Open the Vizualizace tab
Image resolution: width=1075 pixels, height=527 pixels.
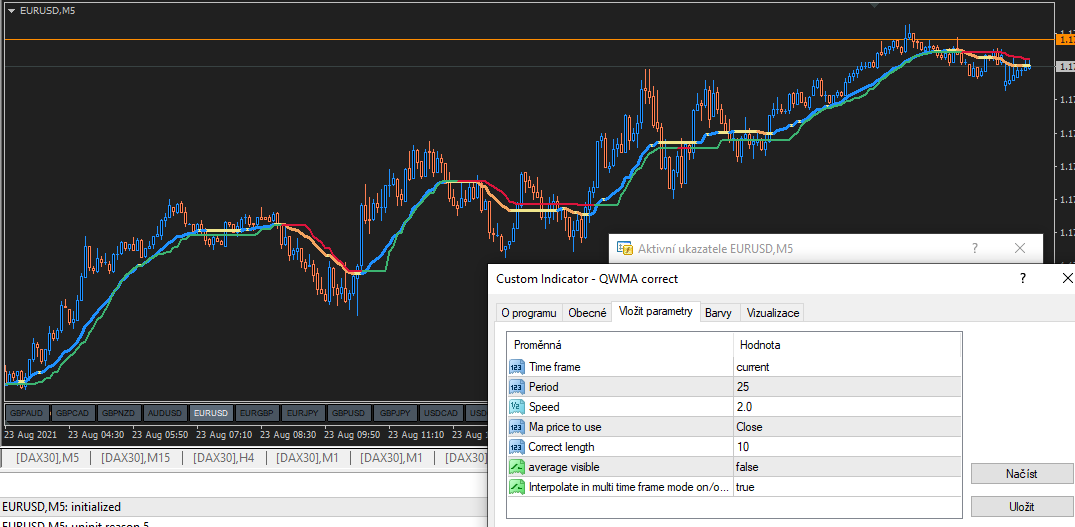tap(772, 313)
